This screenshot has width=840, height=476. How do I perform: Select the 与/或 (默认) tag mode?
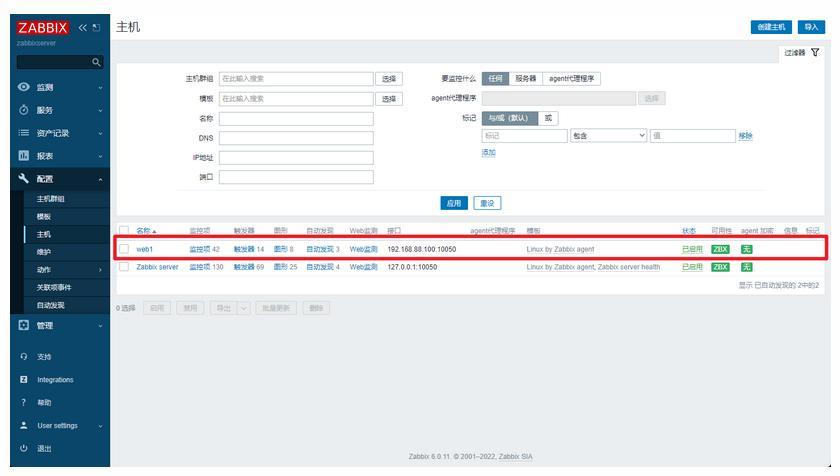(x=509, y=118)
